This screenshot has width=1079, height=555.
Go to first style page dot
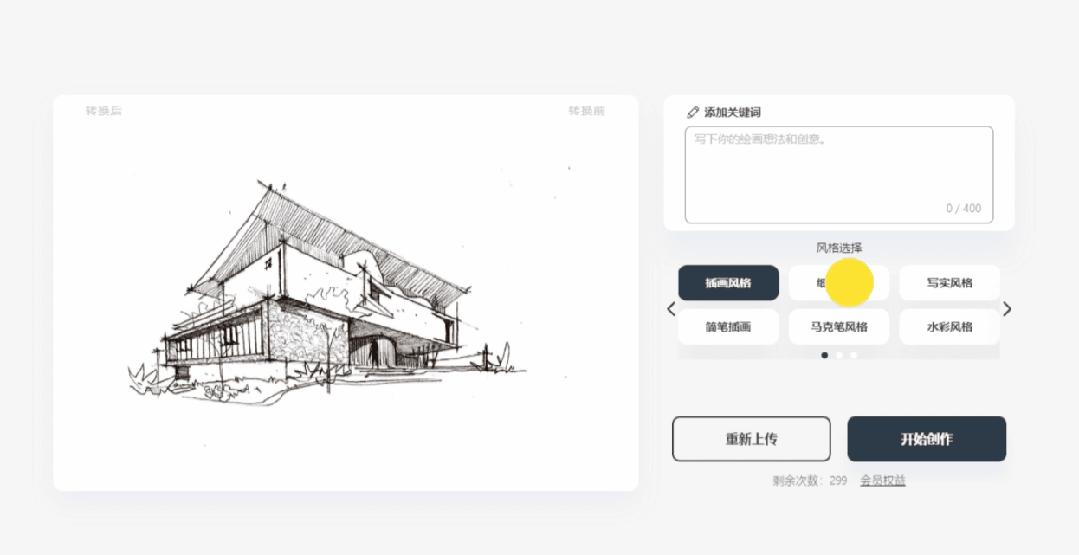[x=824, y=355]
